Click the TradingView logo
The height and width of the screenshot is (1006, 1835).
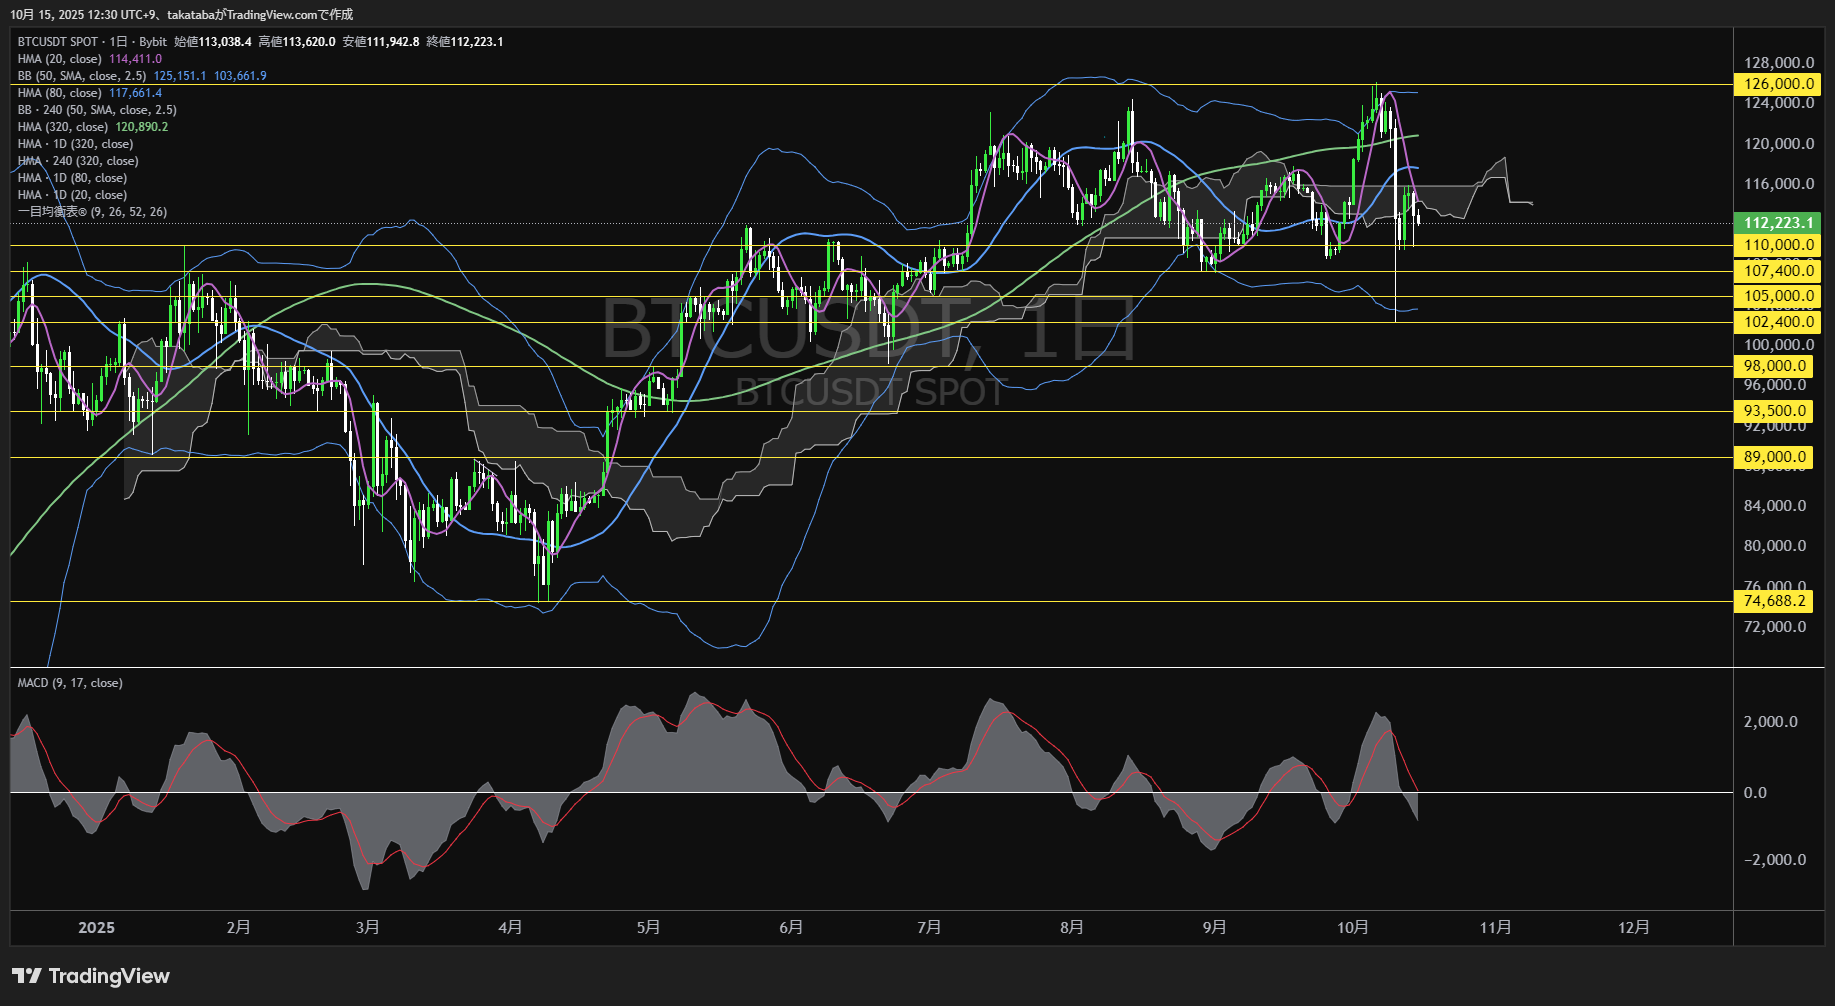[91, 976]
